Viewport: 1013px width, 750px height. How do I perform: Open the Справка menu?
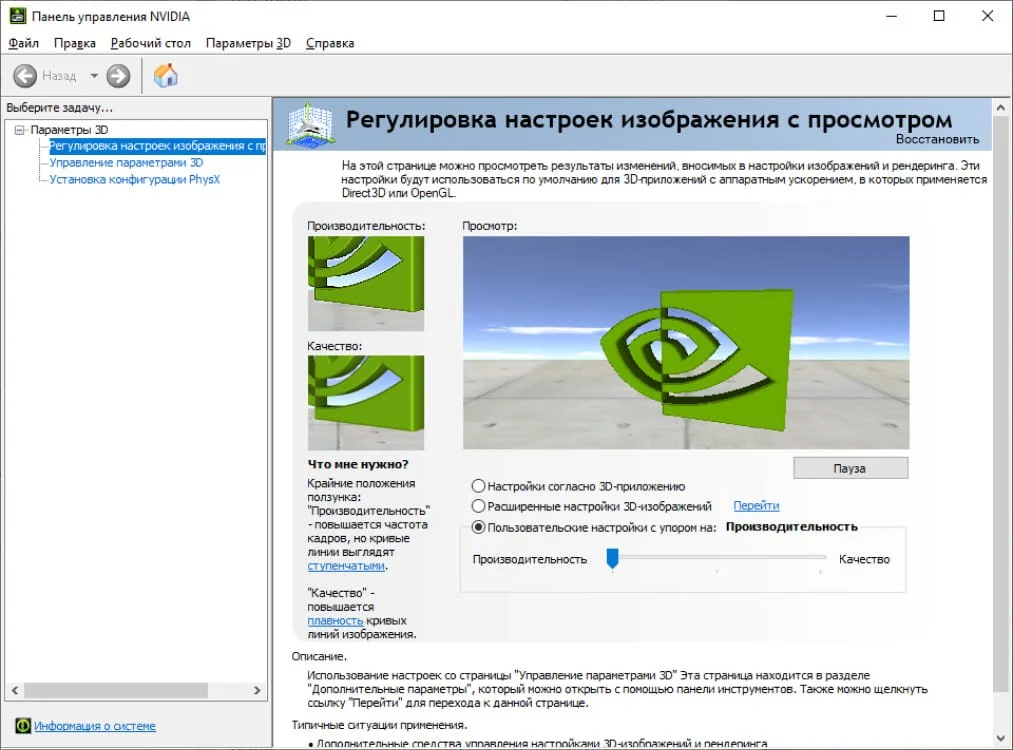pos(330,43)
